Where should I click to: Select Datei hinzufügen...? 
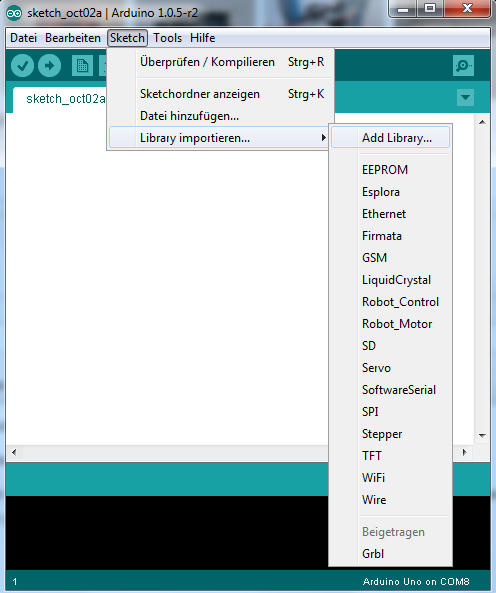point(220,116)
